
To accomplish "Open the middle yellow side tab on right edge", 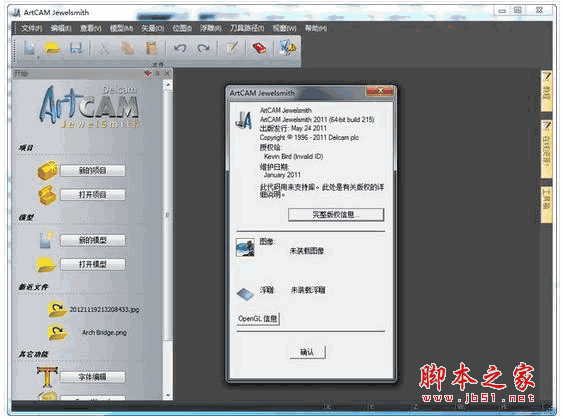I will point(546,149).
